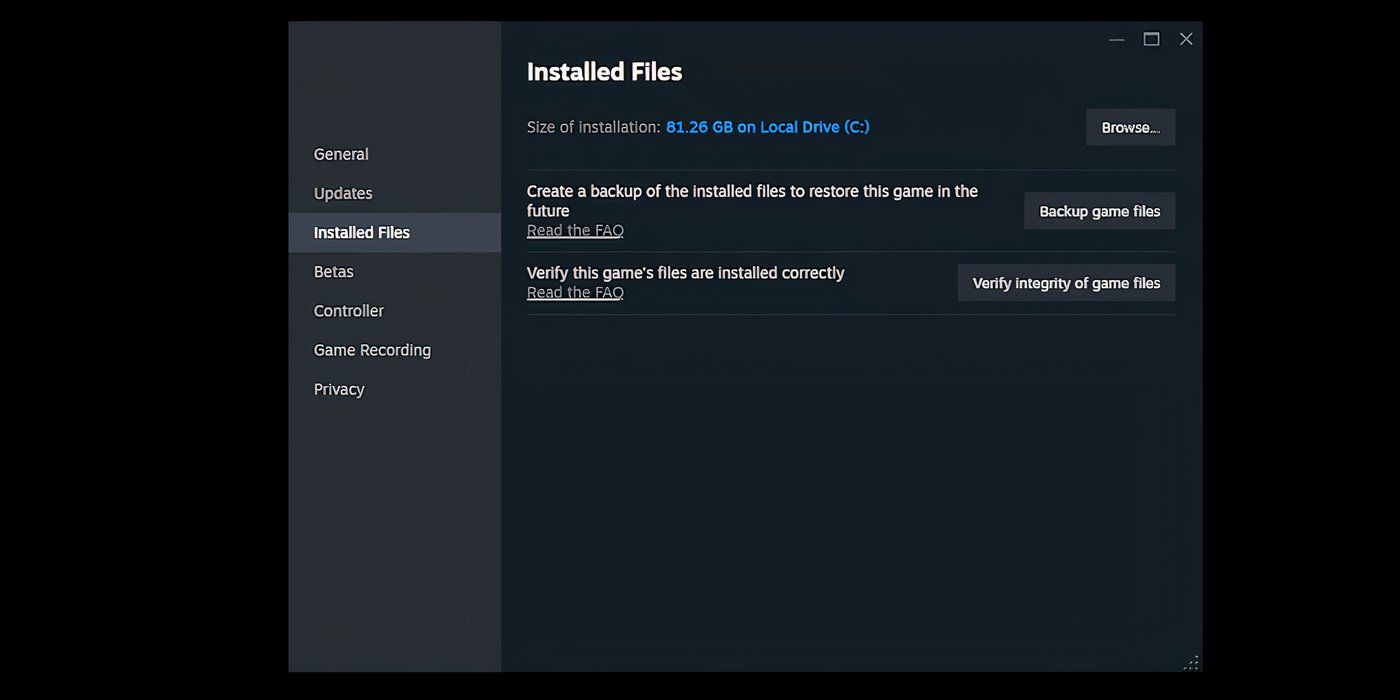Click the Backup game files button
1400x700 pixels.
coord(1099,211)
